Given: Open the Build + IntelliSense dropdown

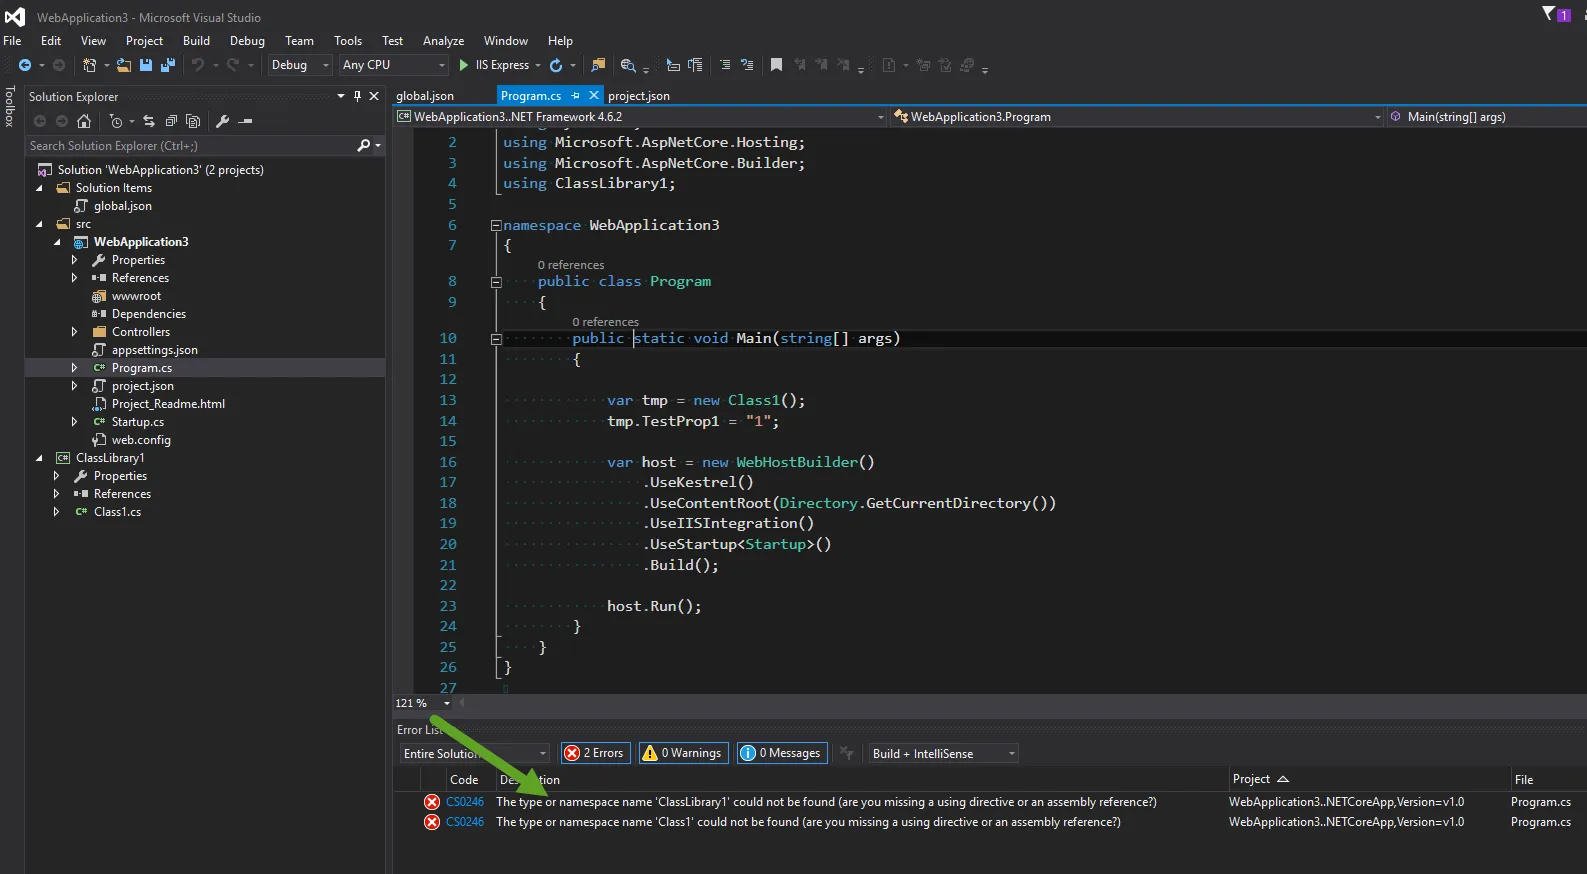Looking at the screenshot, I should [x=943, y=753].
